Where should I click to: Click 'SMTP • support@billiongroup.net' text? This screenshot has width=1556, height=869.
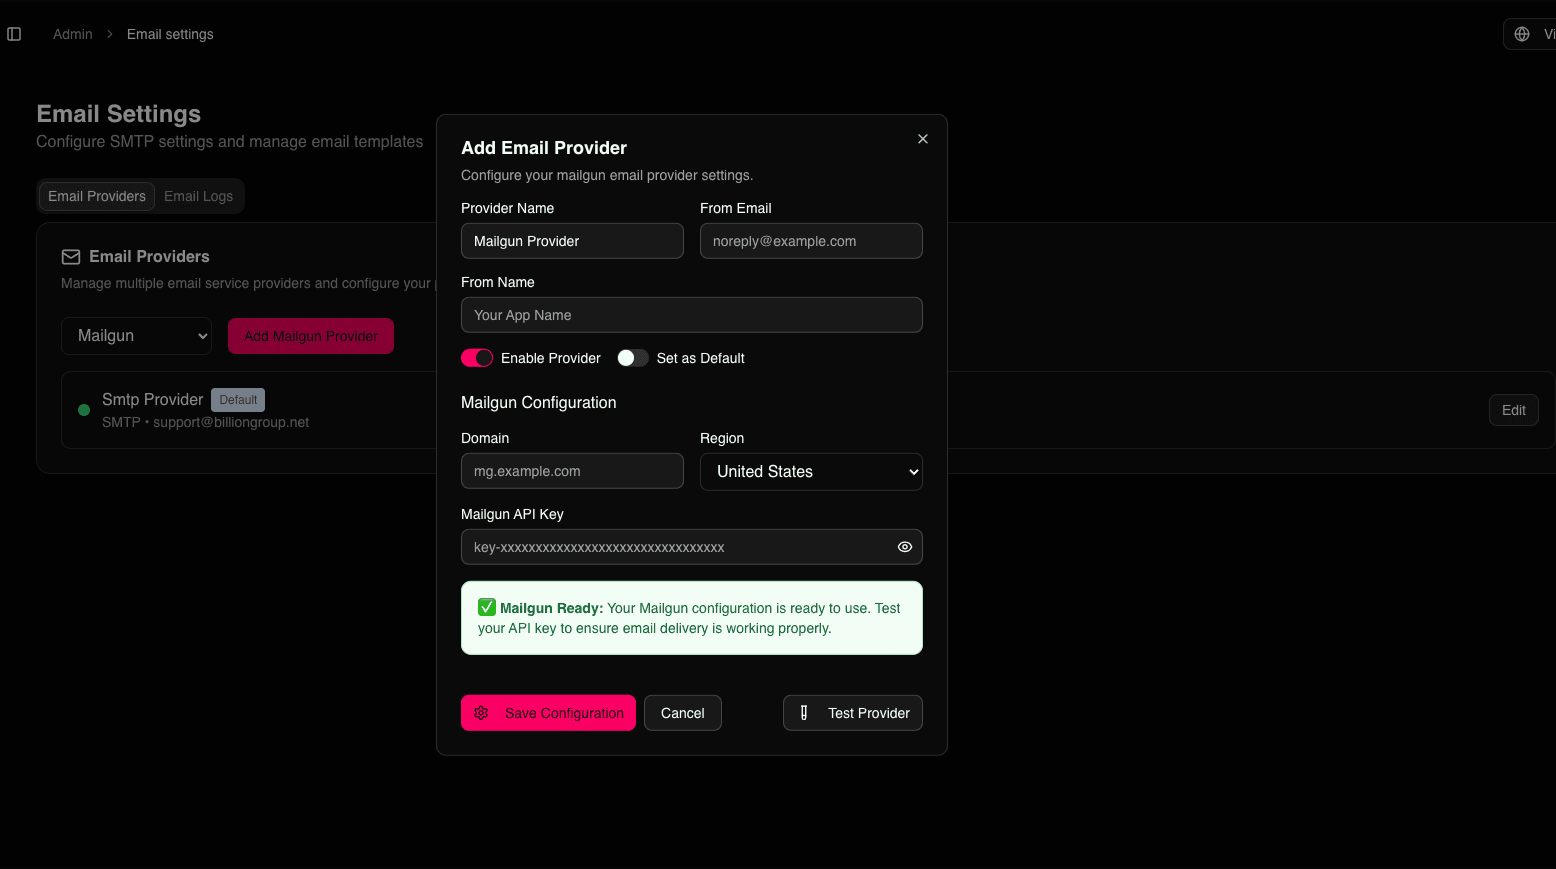click(x=205, y=422)
